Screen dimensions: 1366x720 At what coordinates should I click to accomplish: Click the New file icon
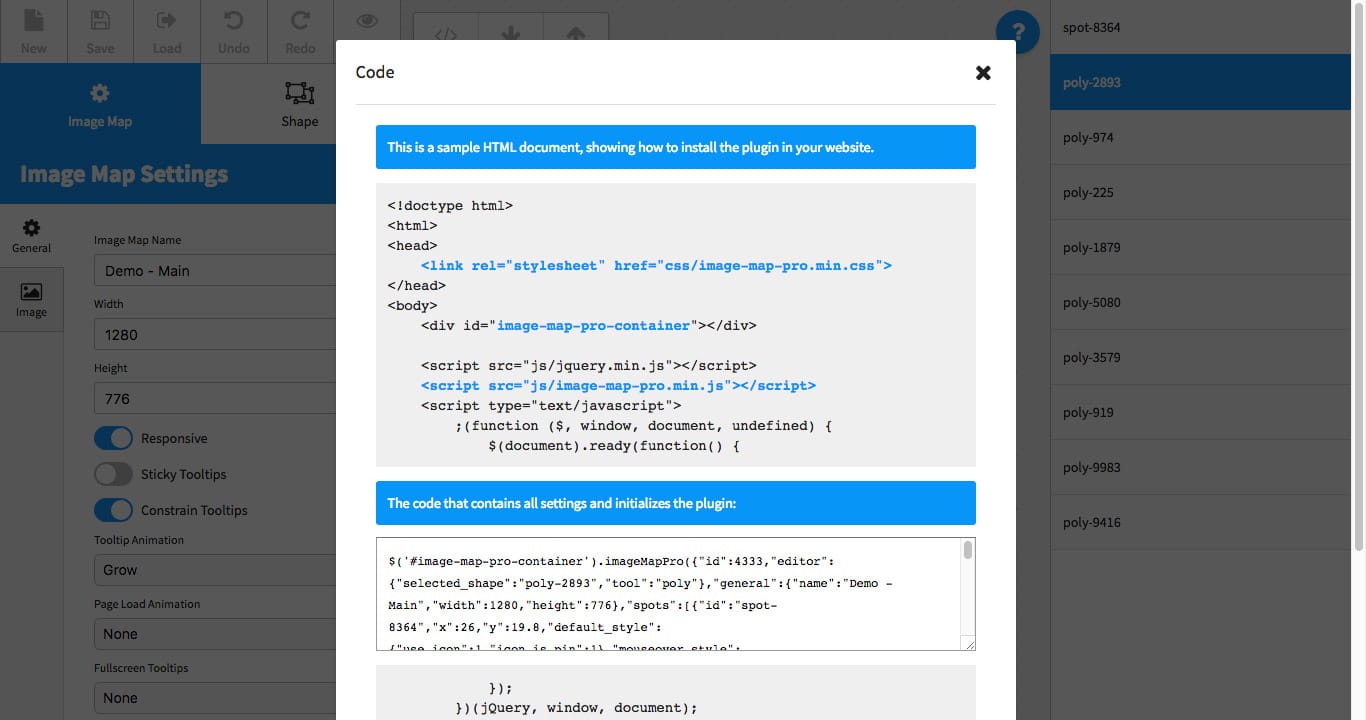click(33, 21)
